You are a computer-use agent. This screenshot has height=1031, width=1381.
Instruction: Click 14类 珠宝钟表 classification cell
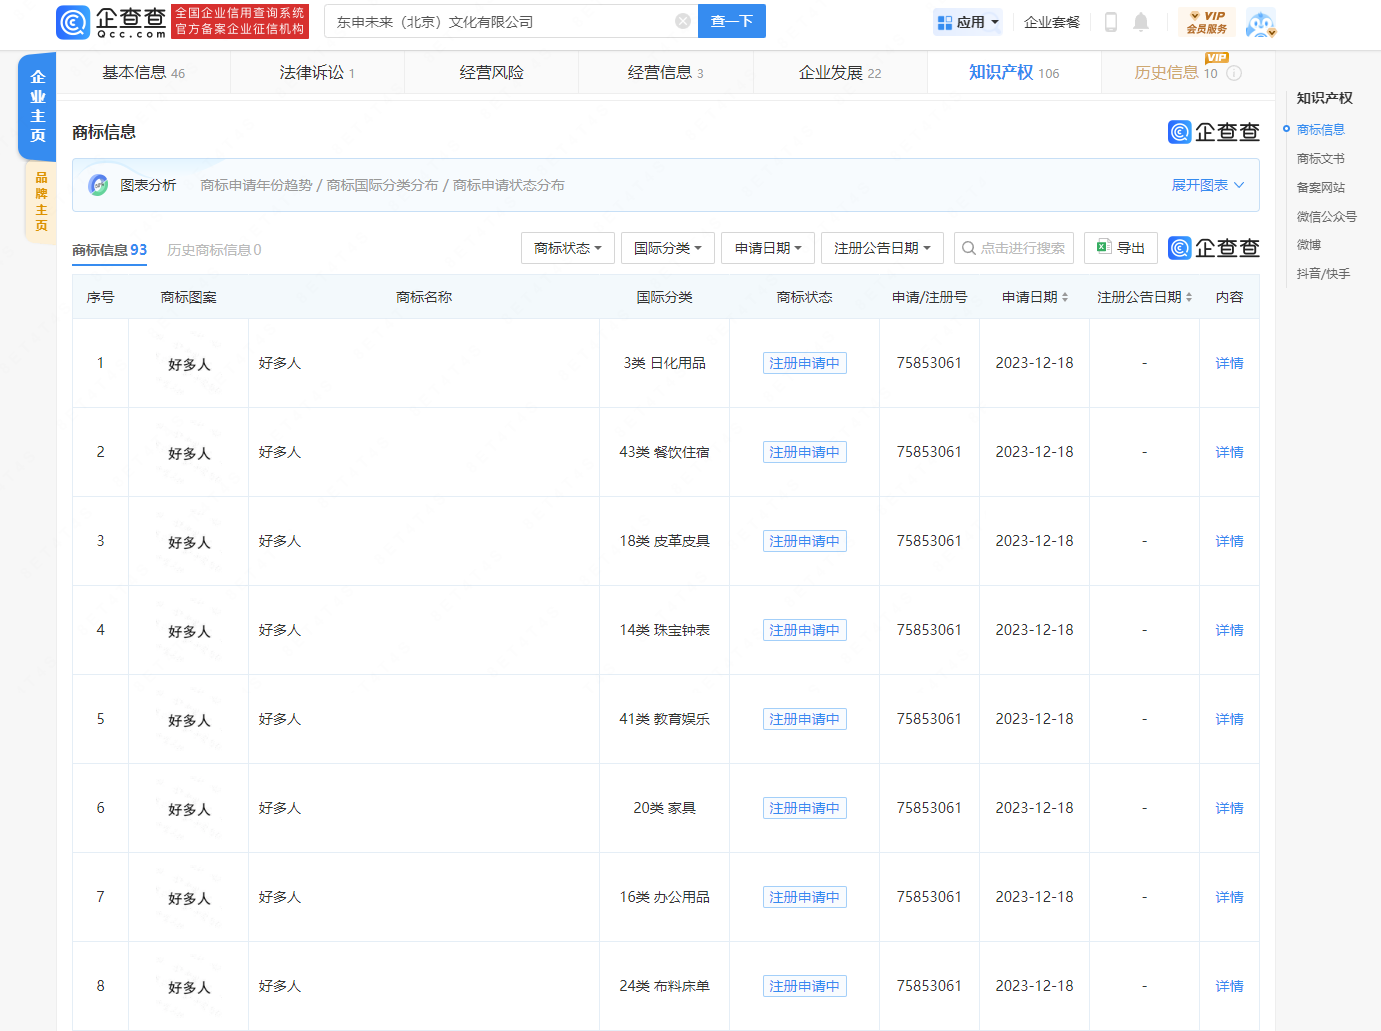(664, 630)
